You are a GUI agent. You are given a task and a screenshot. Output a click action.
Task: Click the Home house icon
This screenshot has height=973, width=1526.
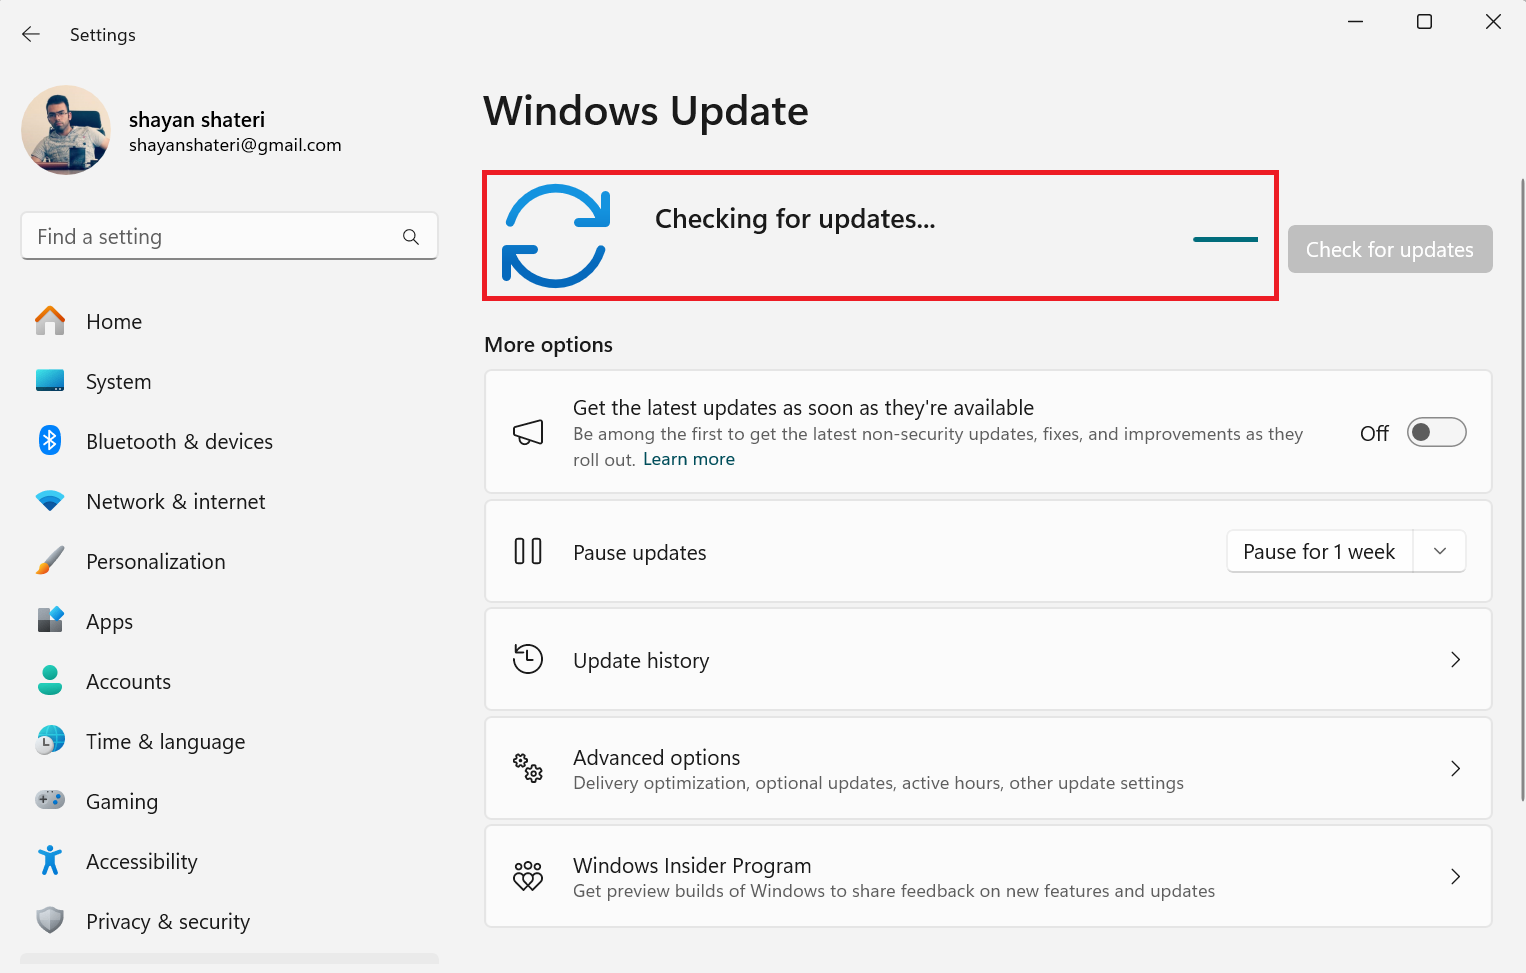click(x=50, y=321)
